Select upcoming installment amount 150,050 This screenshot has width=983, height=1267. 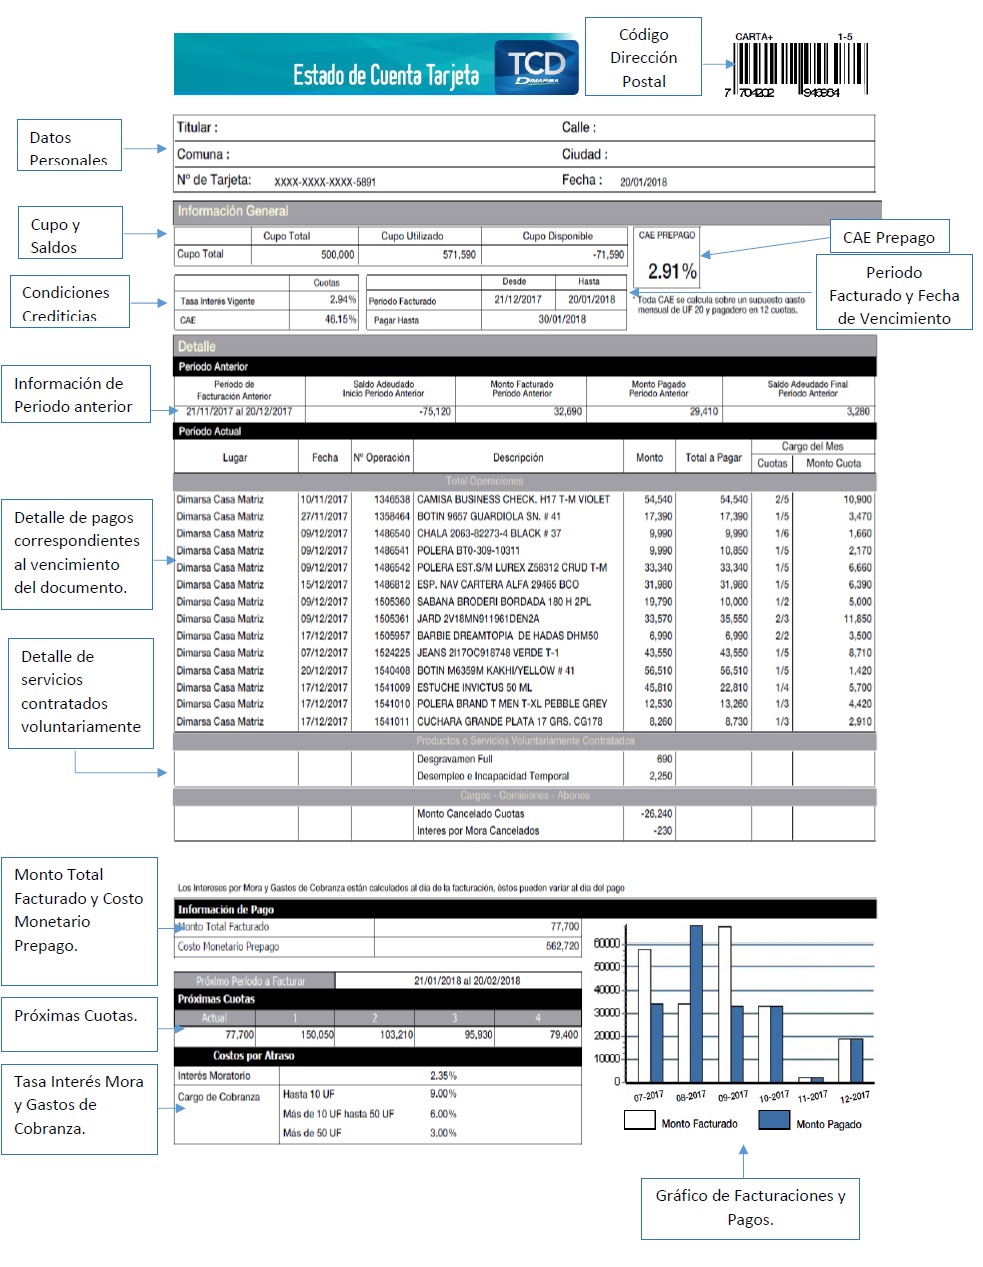tap(317, 1035)
